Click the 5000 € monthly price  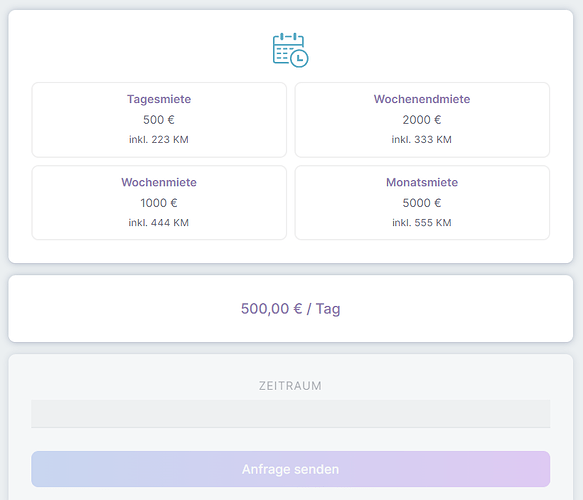pyautogui.click(x=422, y=203)
